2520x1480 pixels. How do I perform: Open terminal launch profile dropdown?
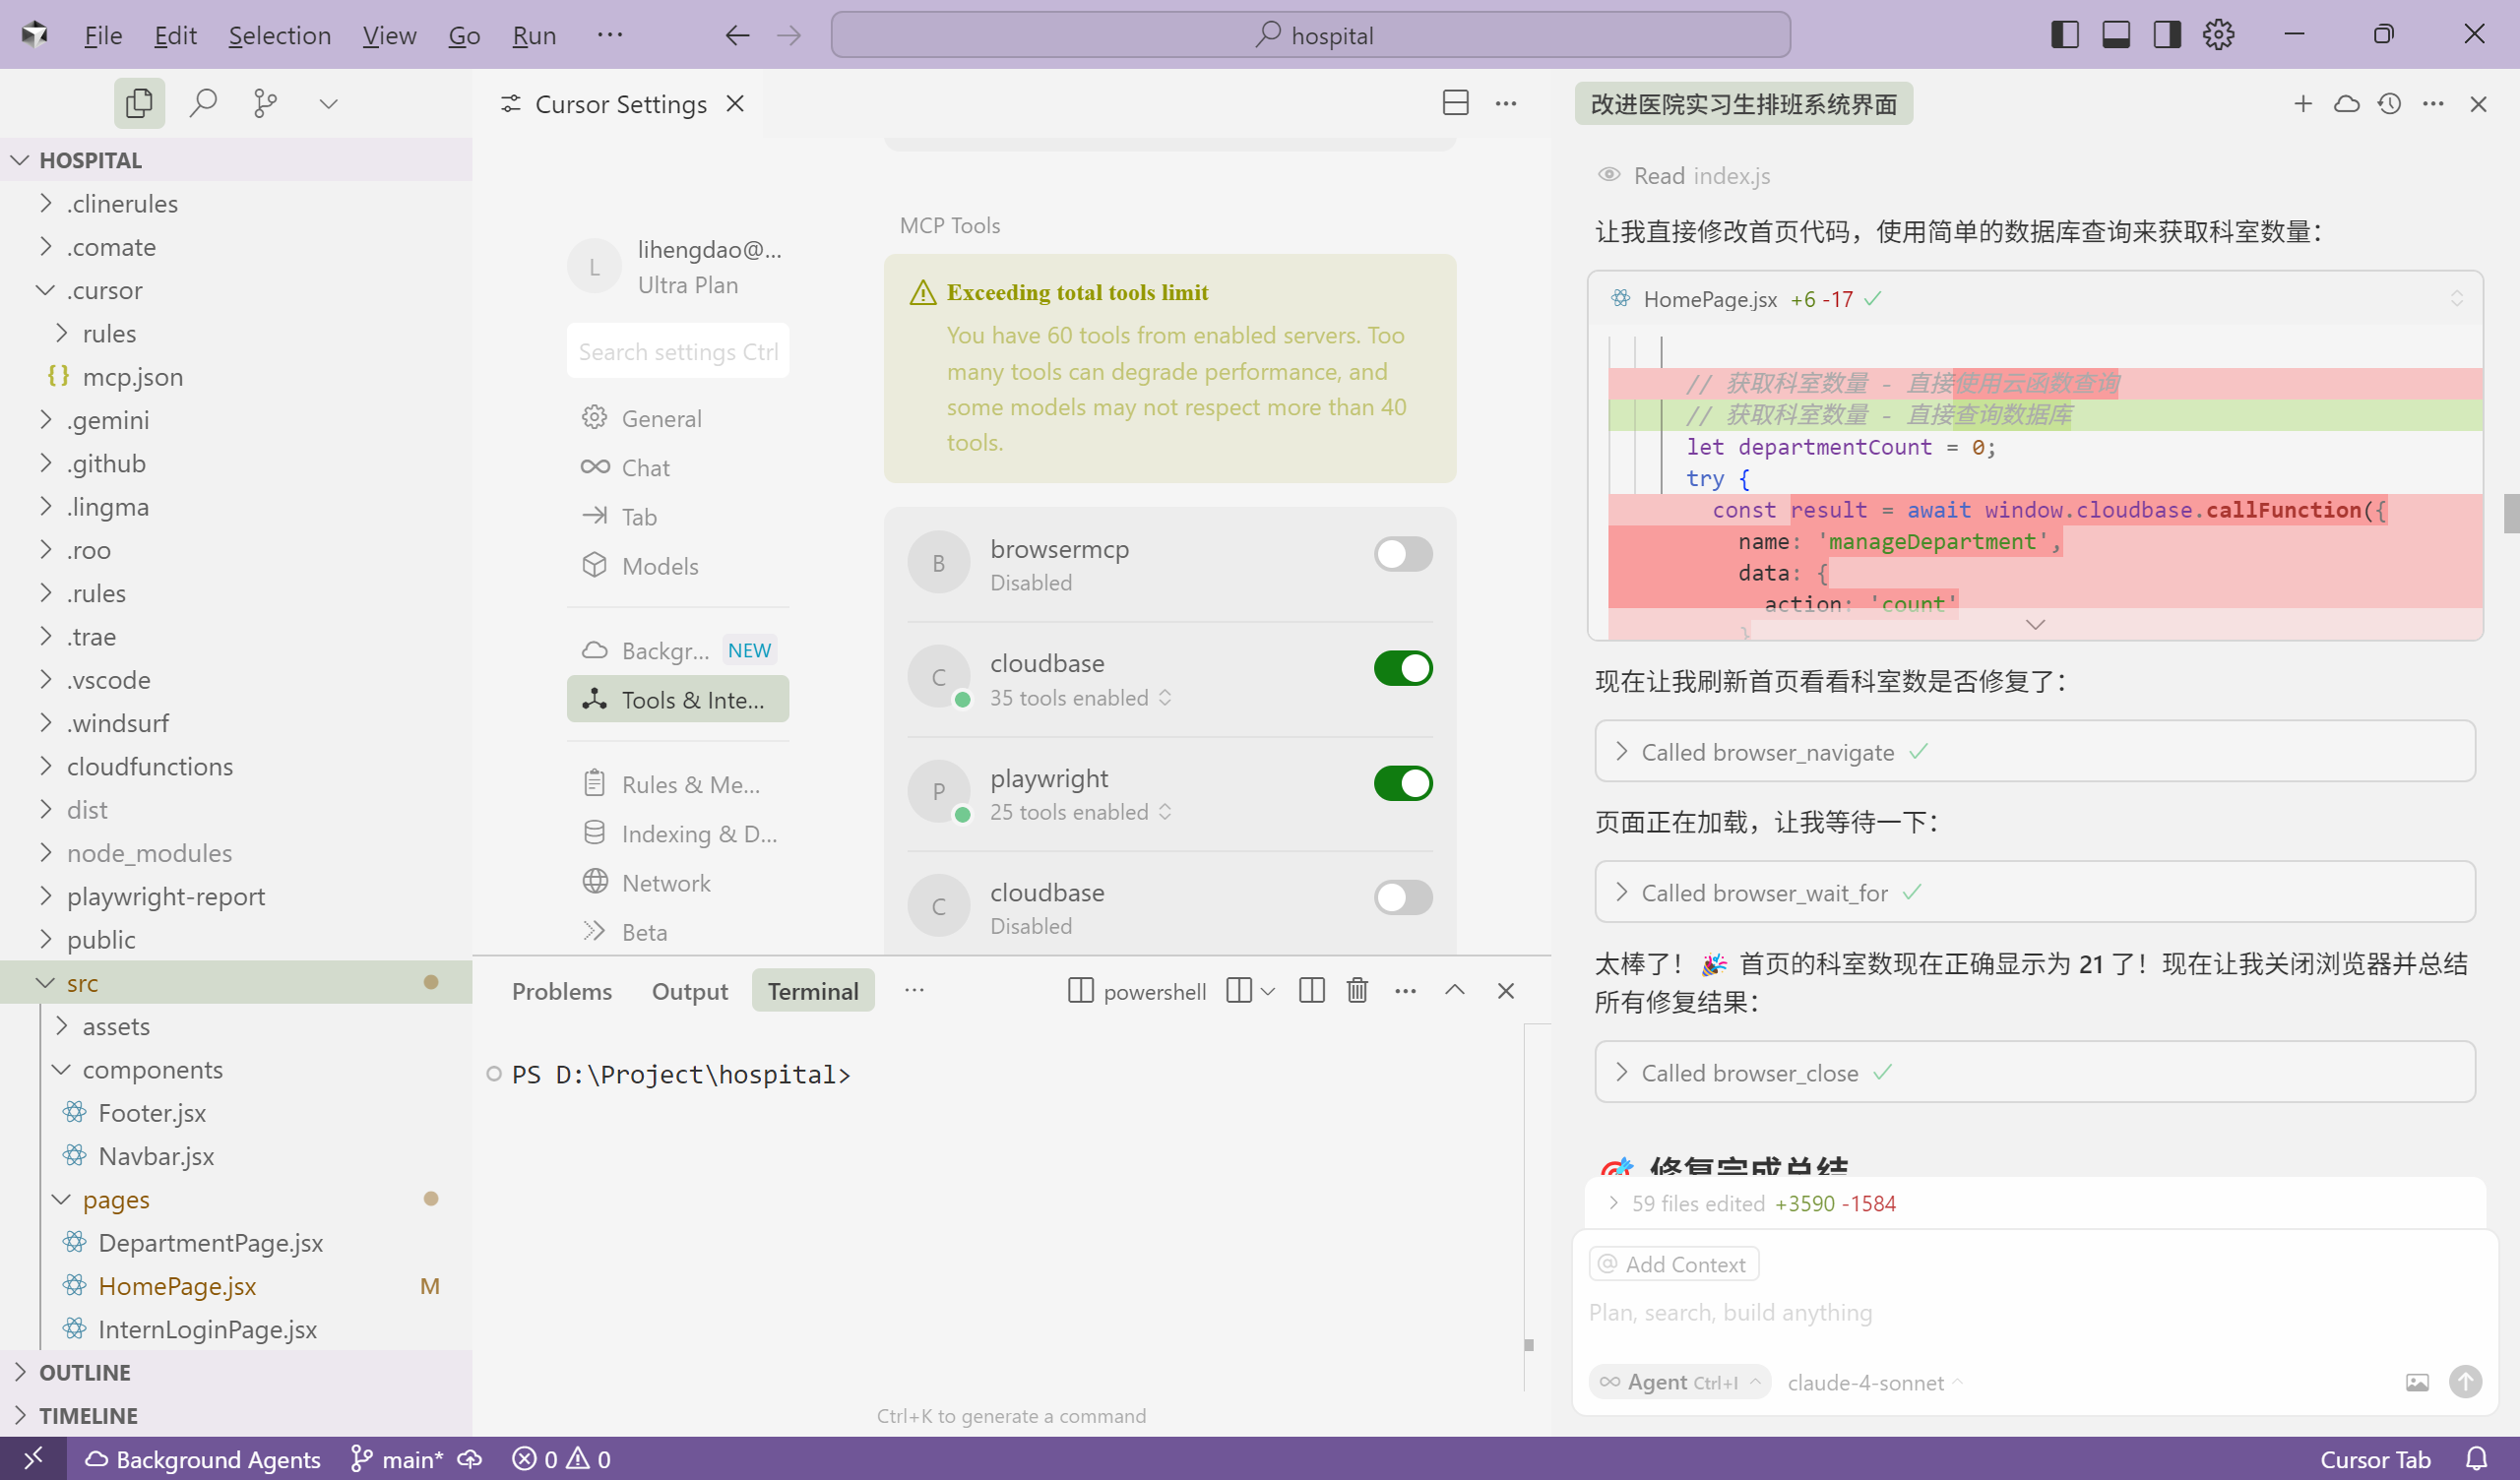click(x=1267, y=990)
